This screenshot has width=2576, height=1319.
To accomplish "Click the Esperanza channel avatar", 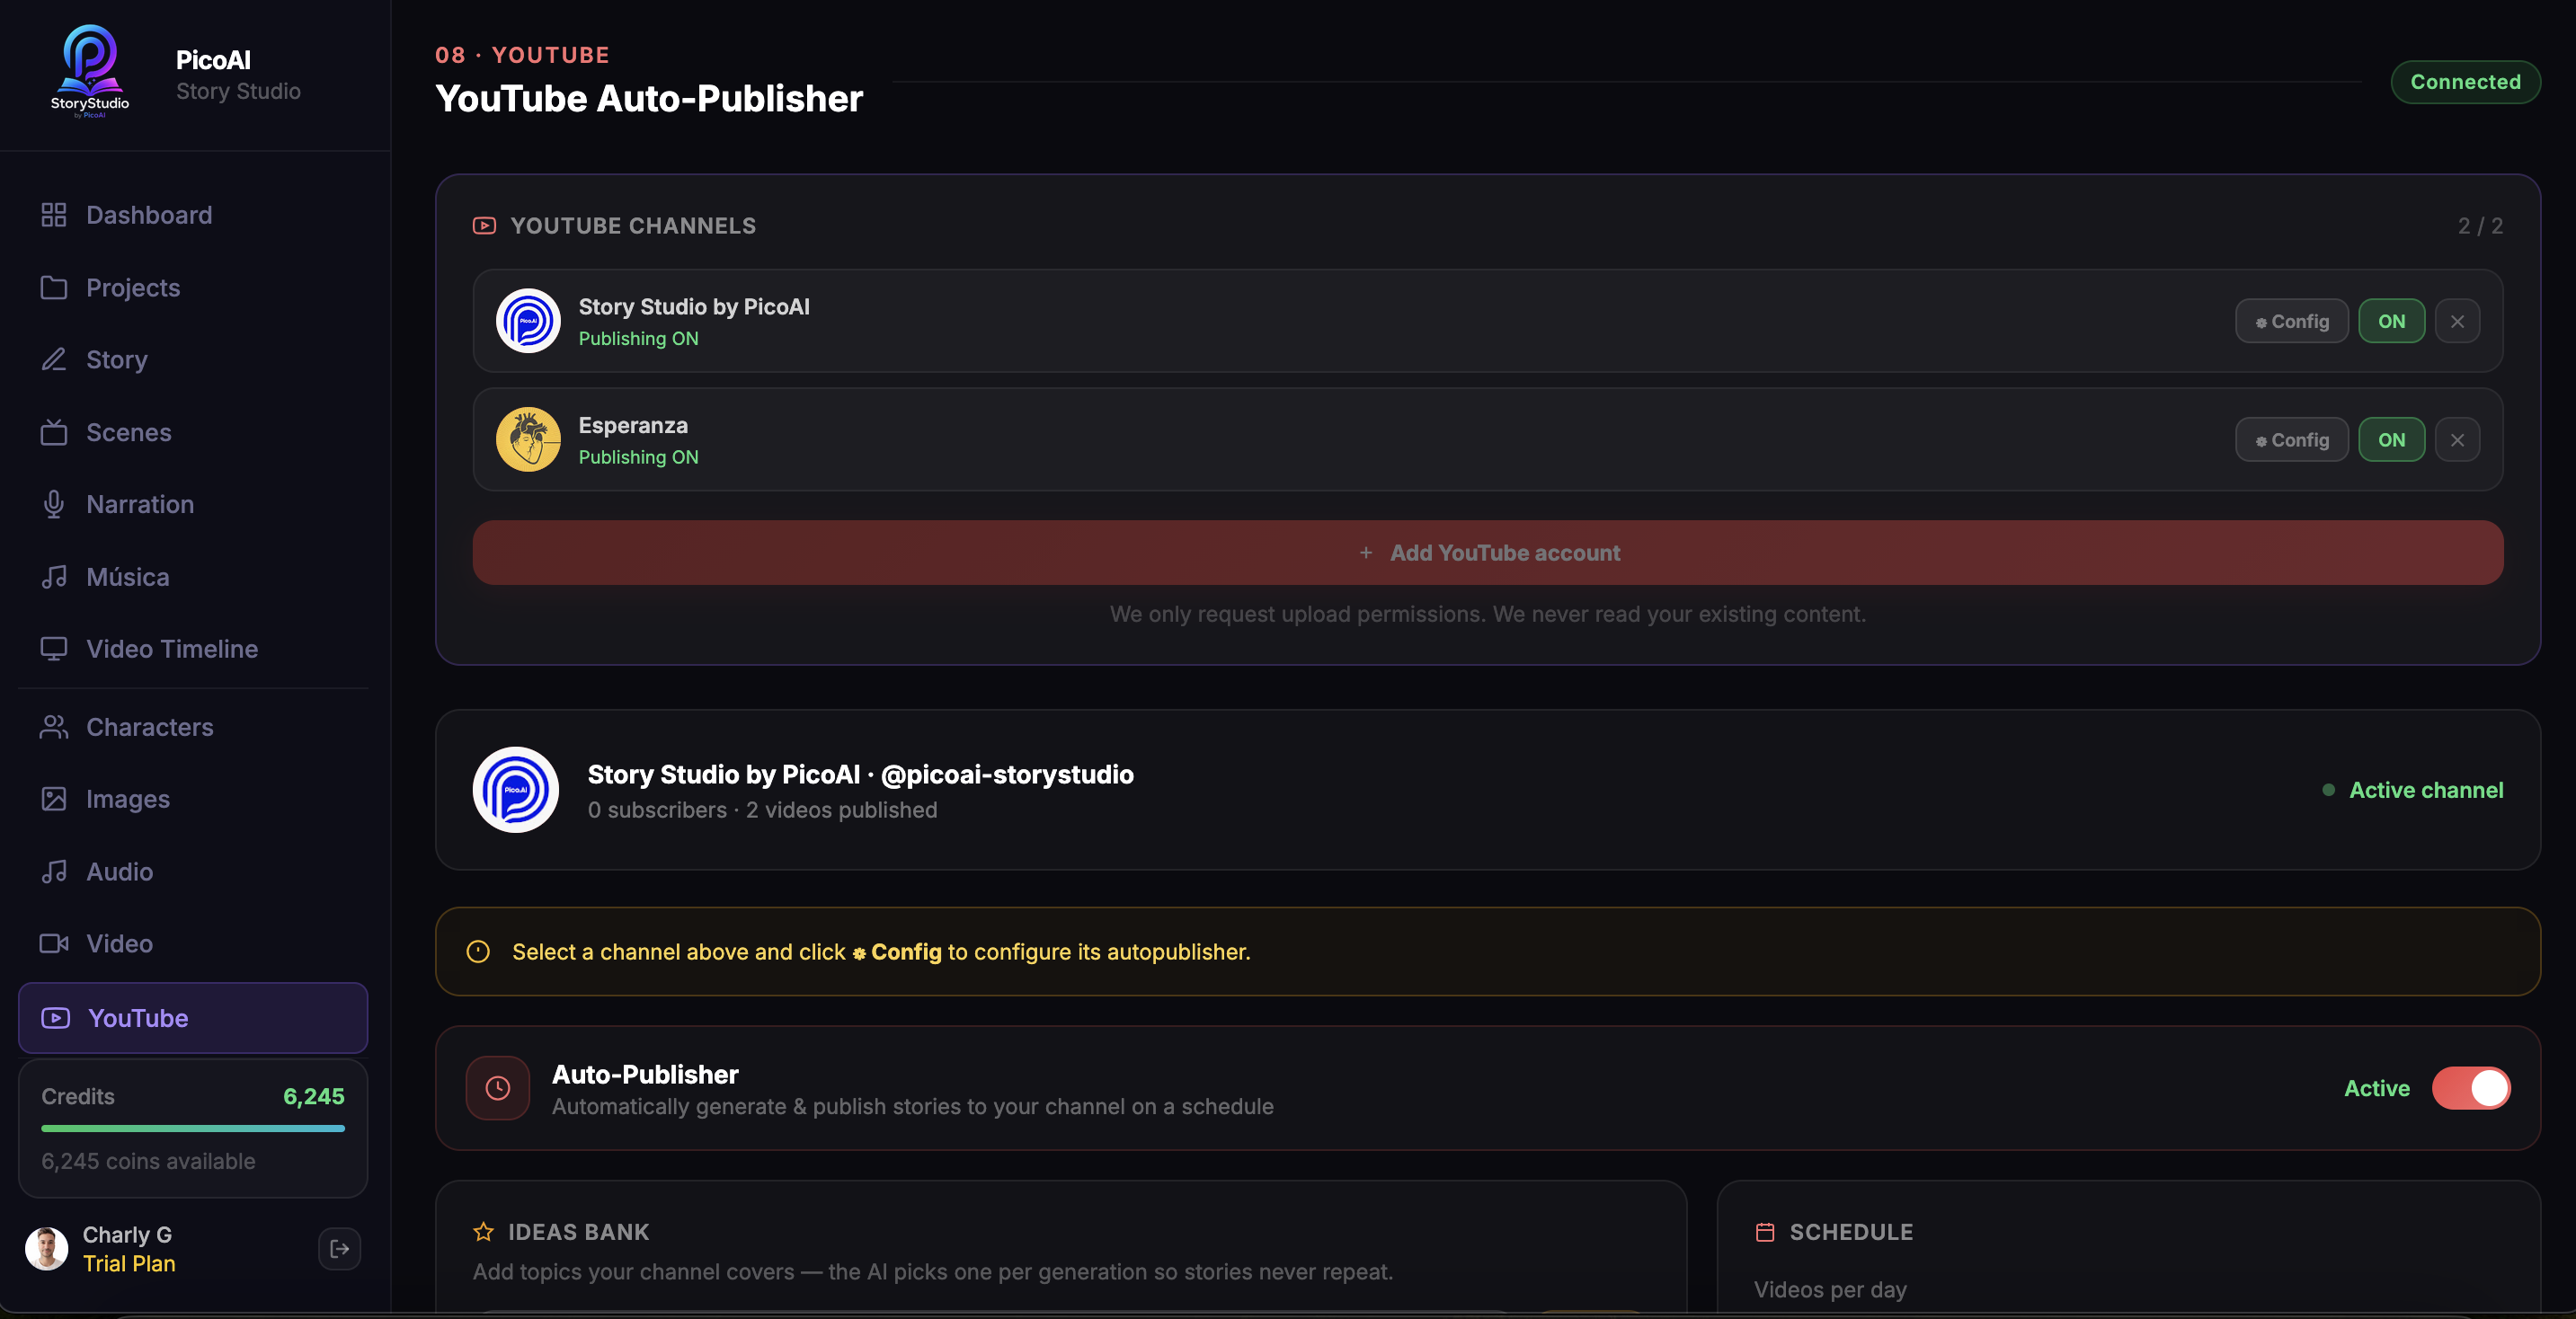I will point(528,440).
